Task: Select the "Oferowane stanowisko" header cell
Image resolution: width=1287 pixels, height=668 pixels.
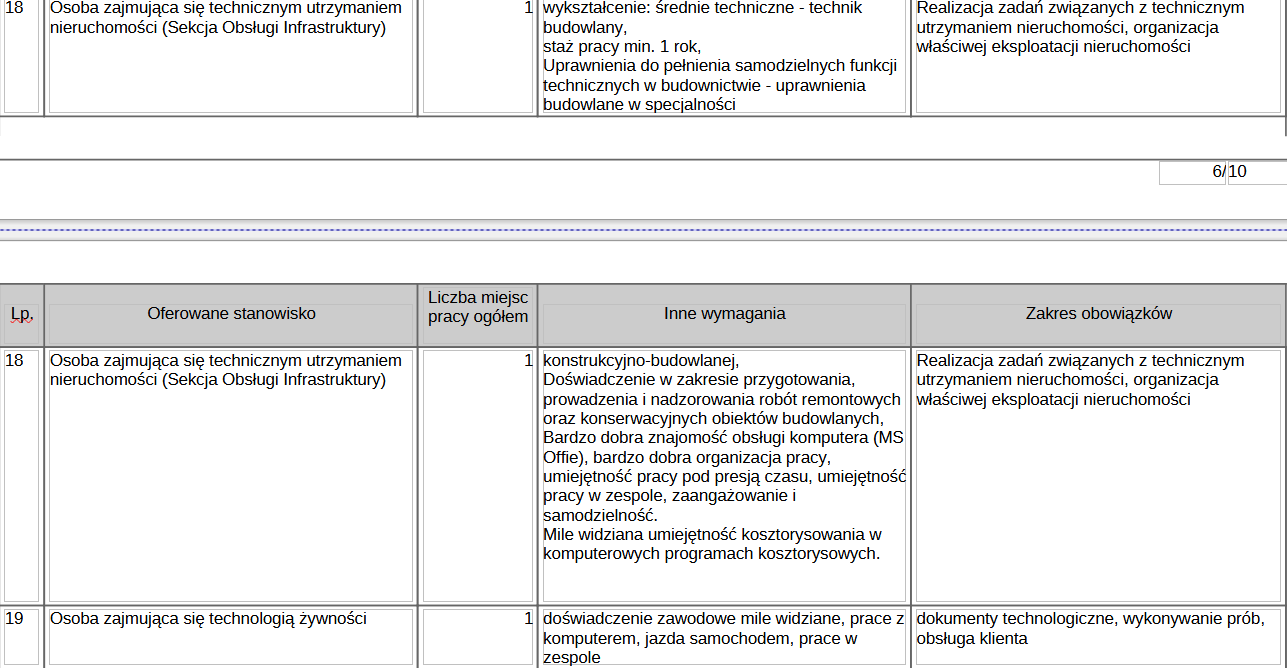Action: click(231, 314)
